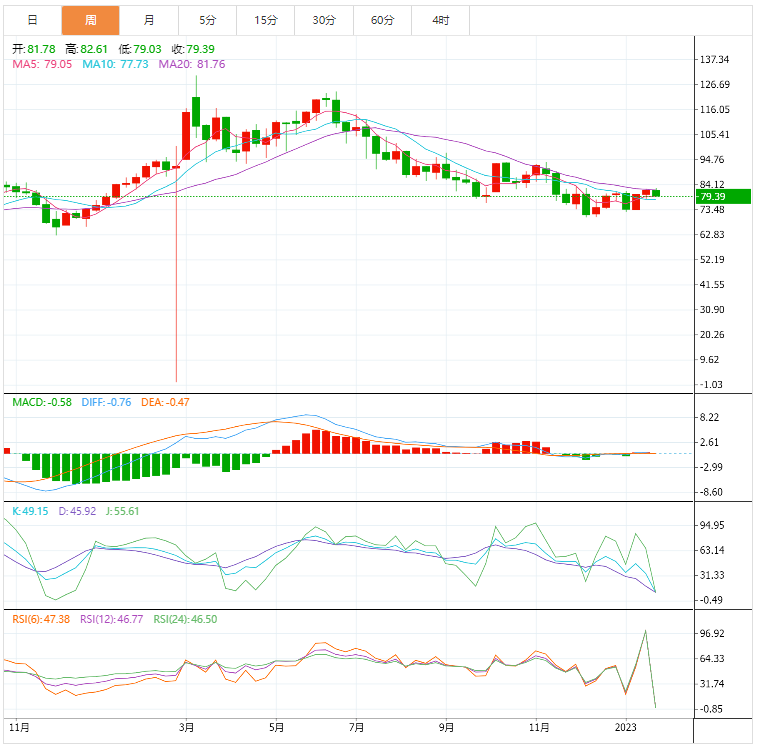
Task: Switch to the 5分 interval tab
Action: (x=207, y=20)
